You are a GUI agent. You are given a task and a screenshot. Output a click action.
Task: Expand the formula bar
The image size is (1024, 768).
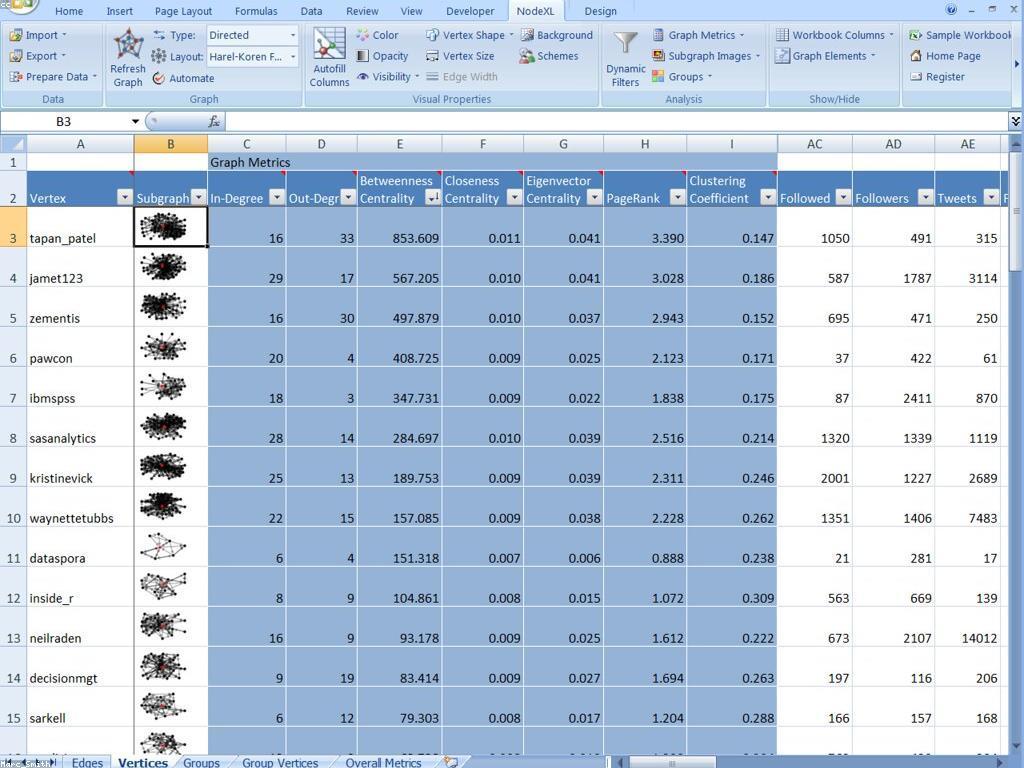coord(1016,121)
